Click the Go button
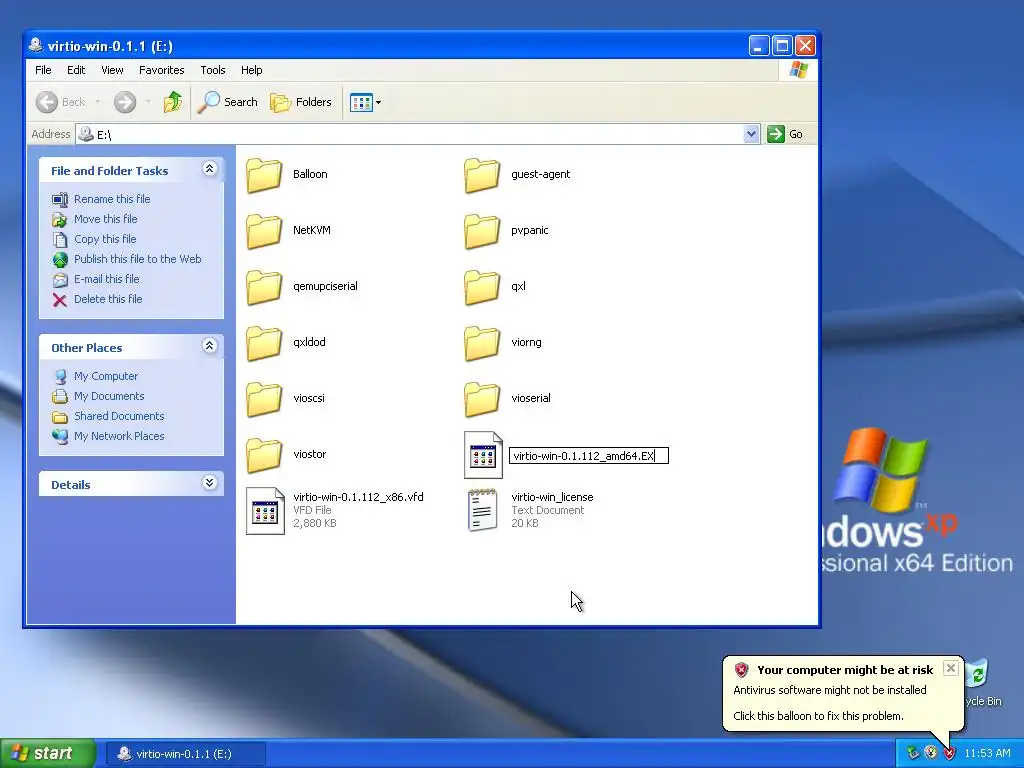Image resolution: width=1024 pixels, height=768 pixels. (785, 134)
